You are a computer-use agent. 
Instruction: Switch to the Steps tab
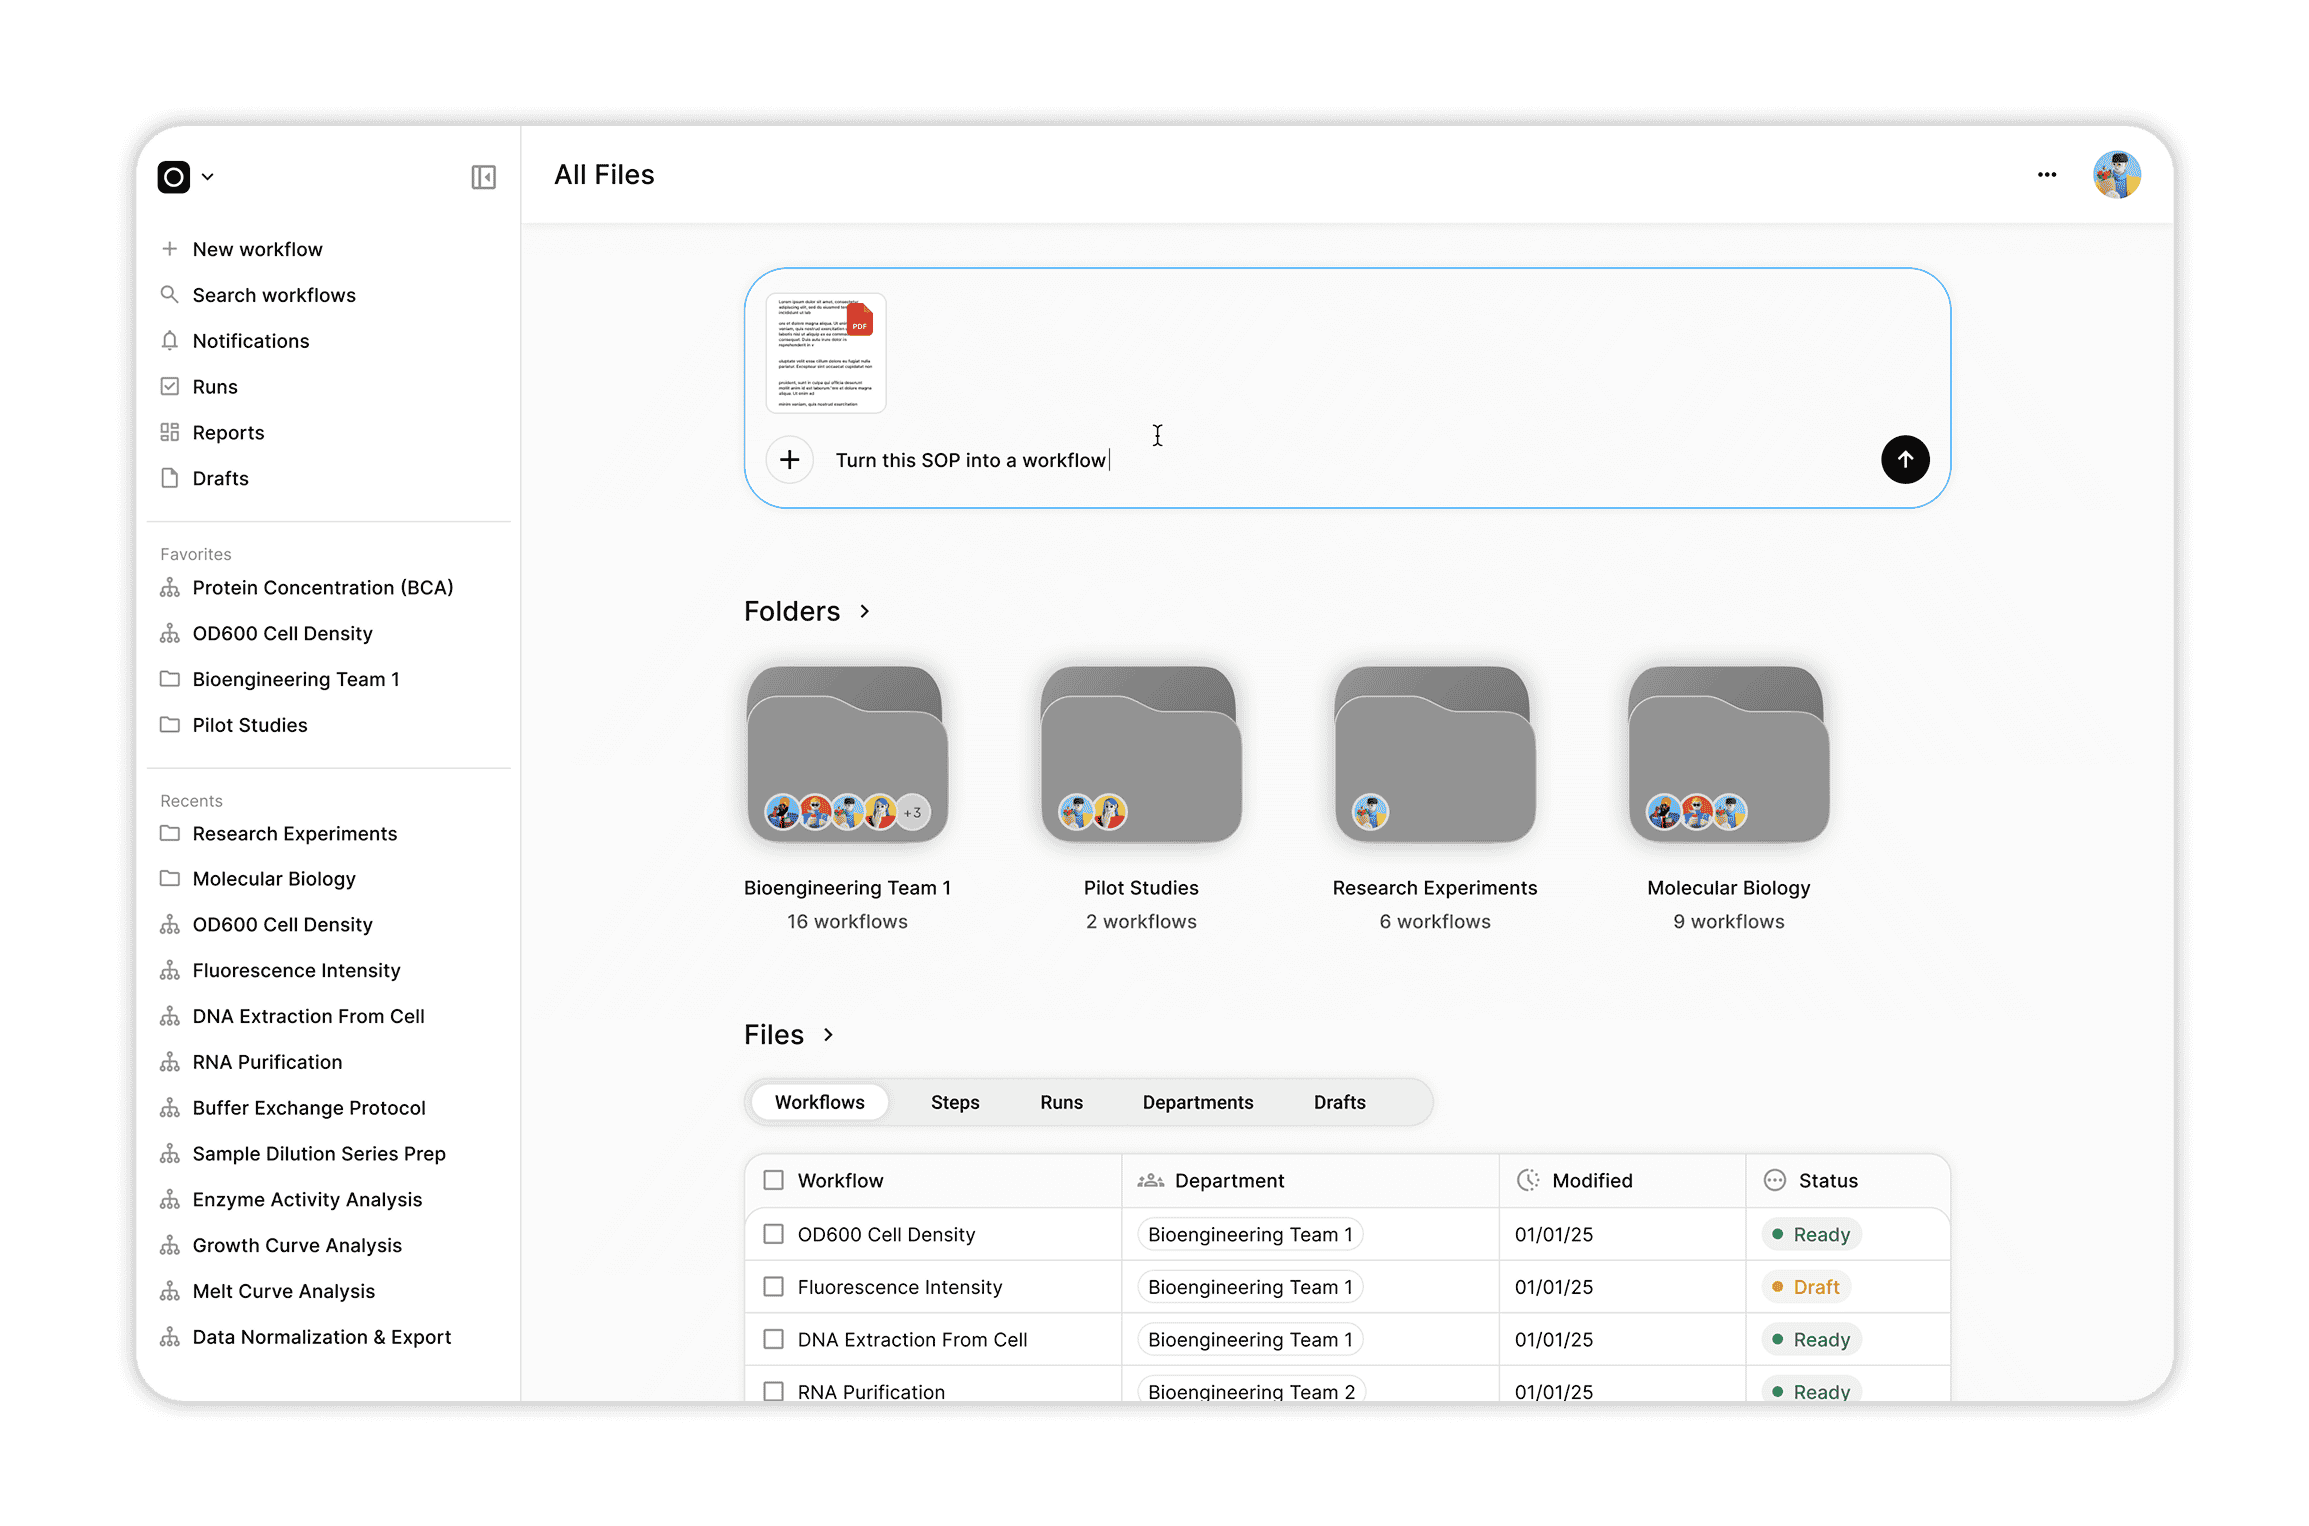click(x=954, y=1102)
